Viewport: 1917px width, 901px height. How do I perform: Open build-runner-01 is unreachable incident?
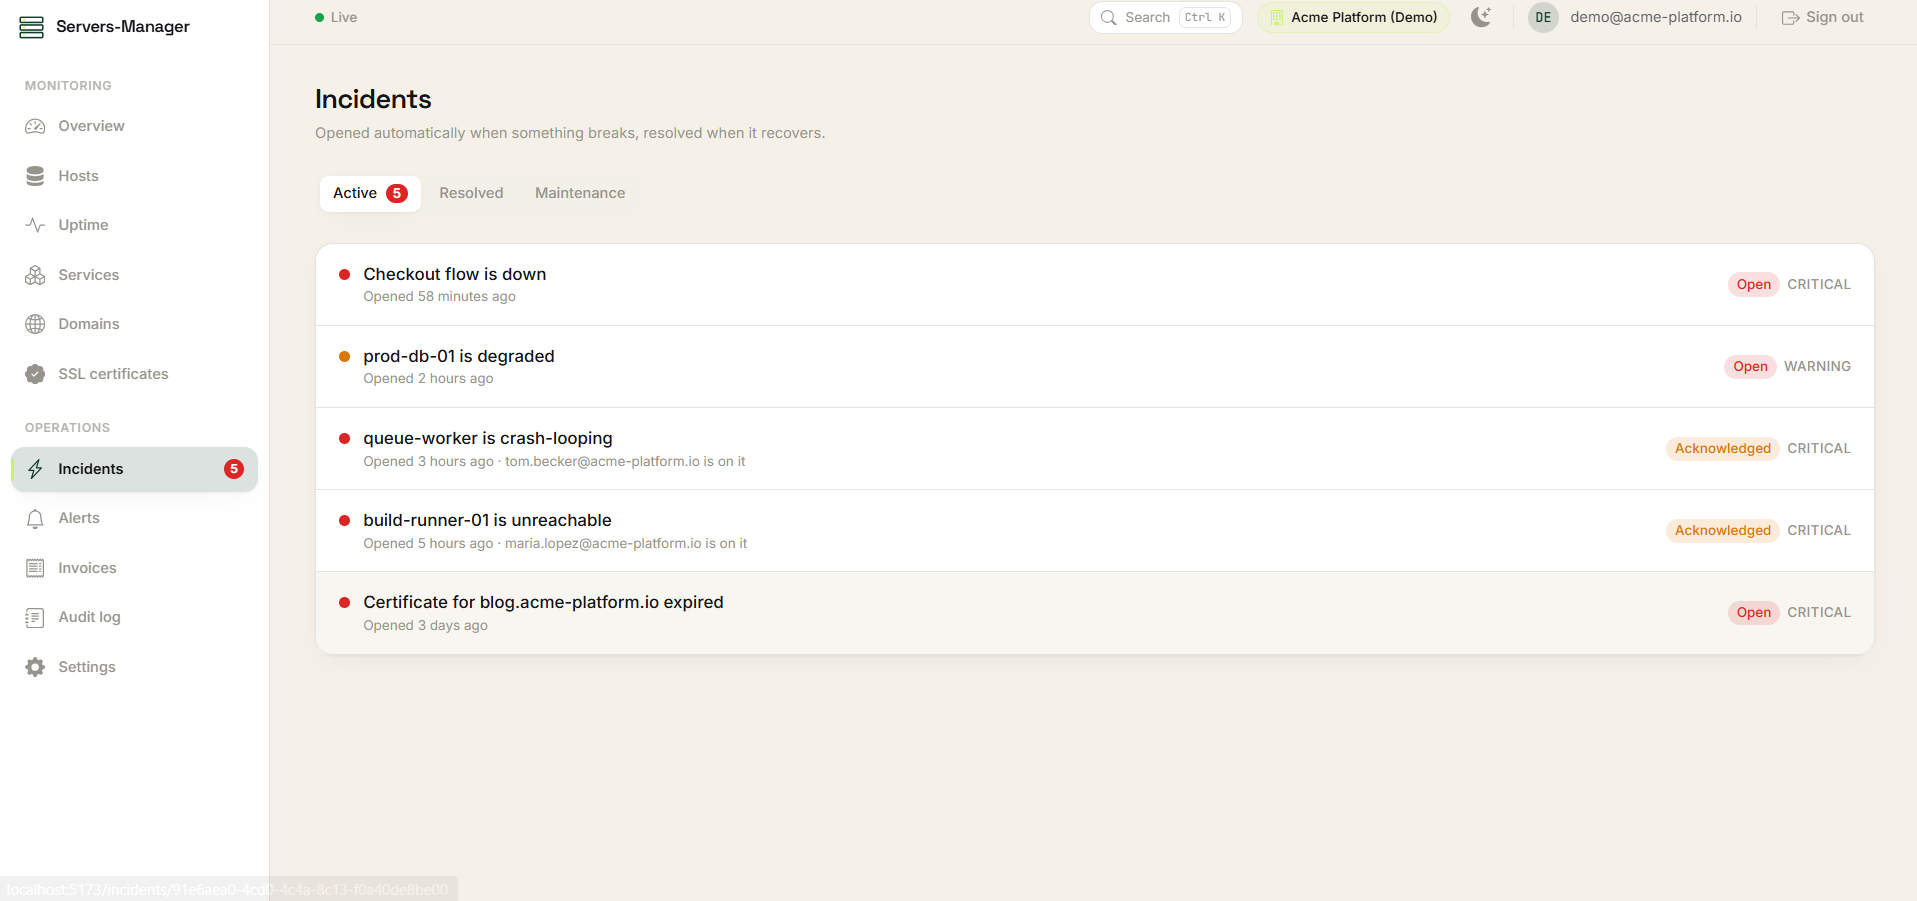tap(1095, 531)
